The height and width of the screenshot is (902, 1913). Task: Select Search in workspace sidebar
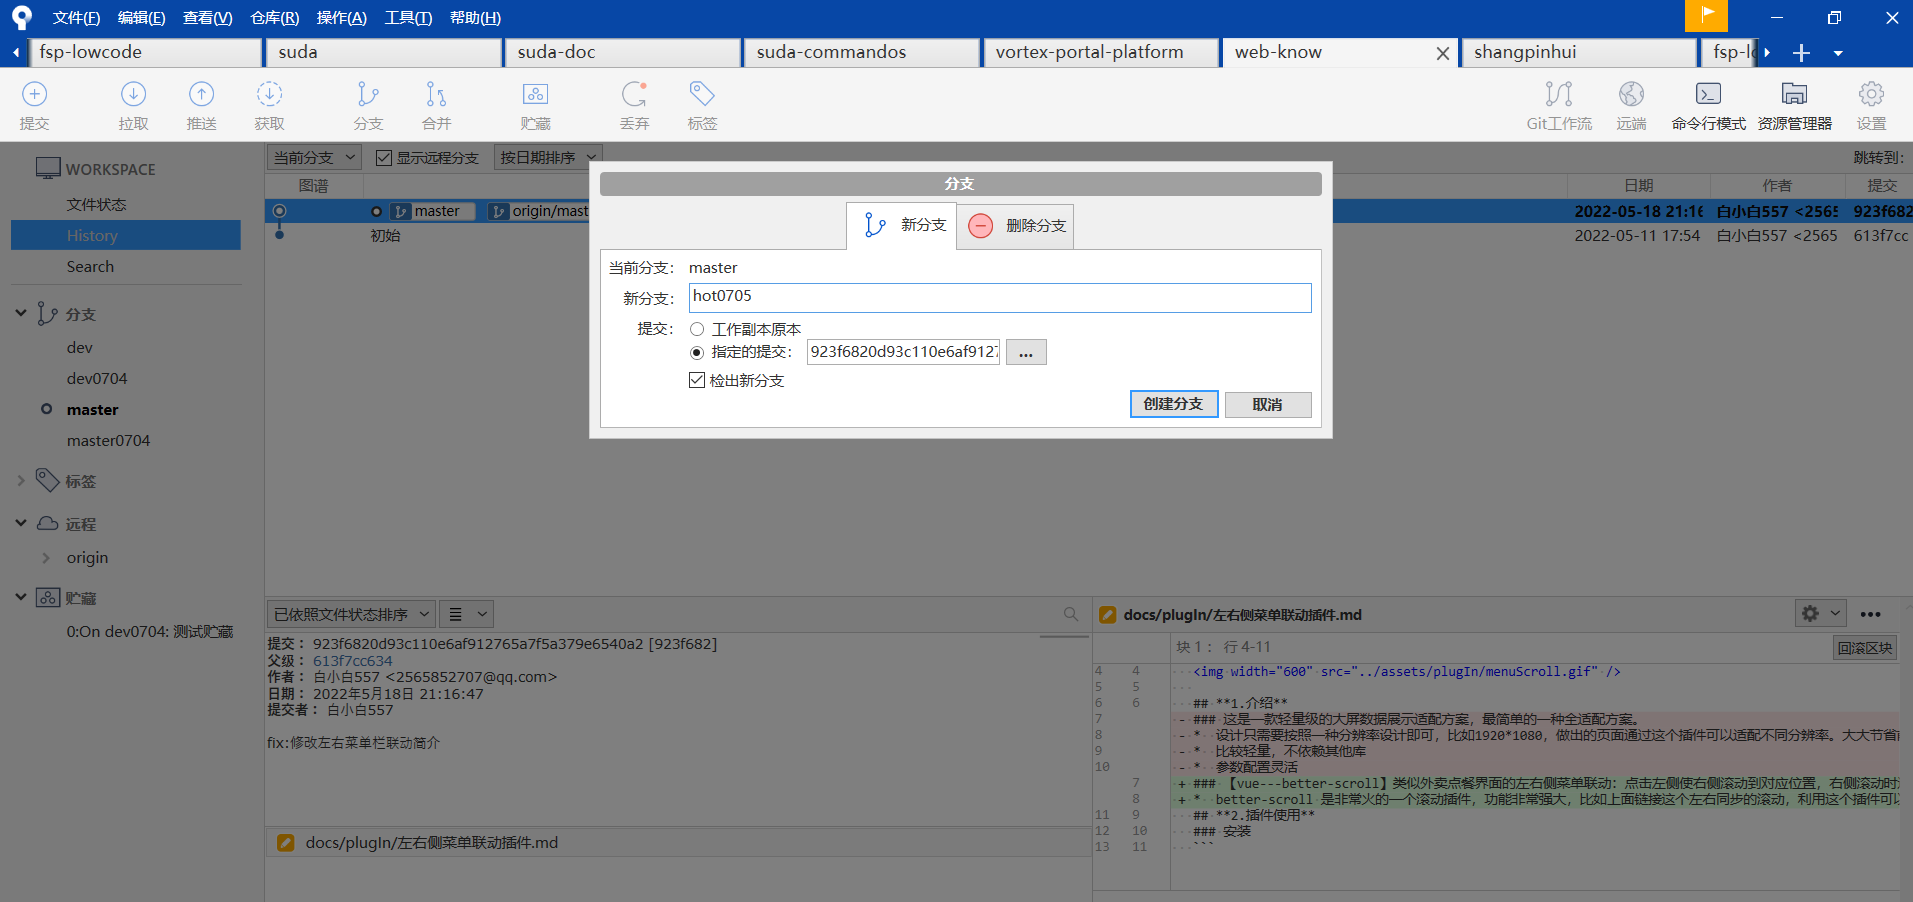pos(90,266)
